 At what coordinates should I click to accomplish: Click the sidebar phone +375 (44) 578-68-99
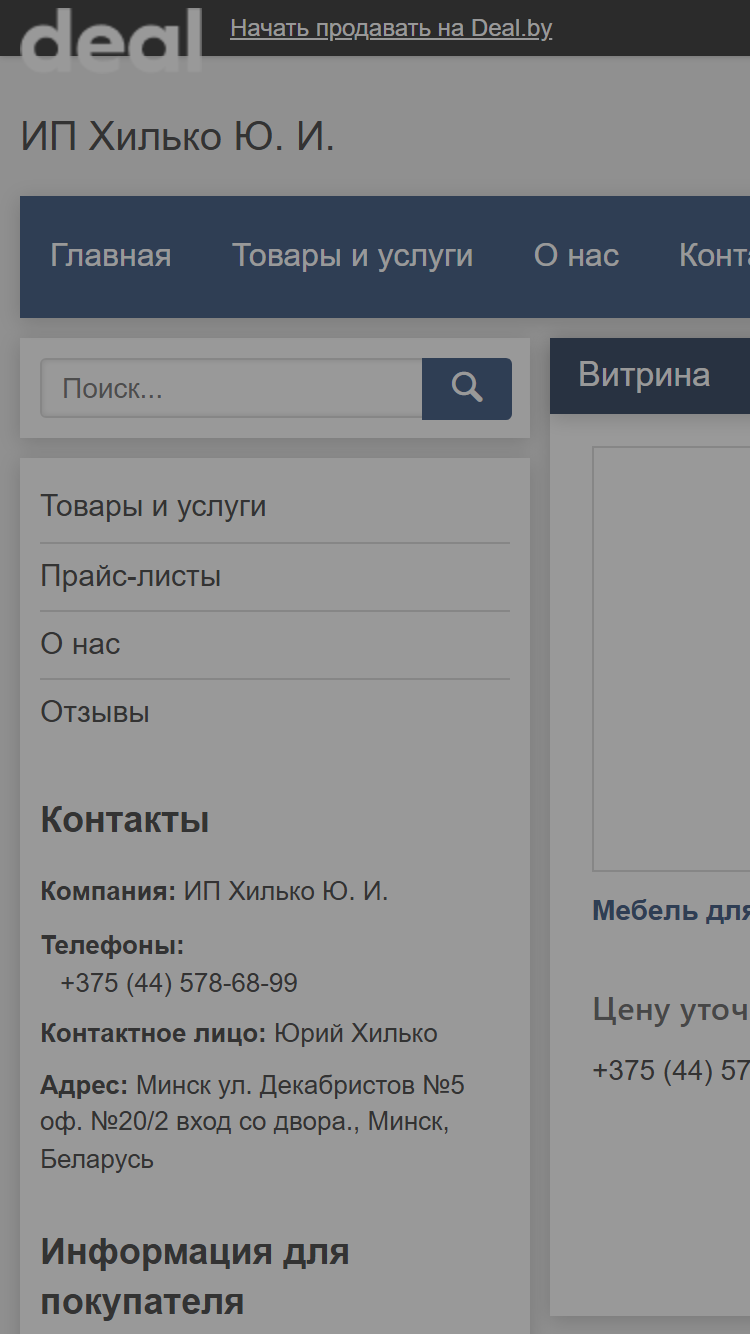point(179,983)
